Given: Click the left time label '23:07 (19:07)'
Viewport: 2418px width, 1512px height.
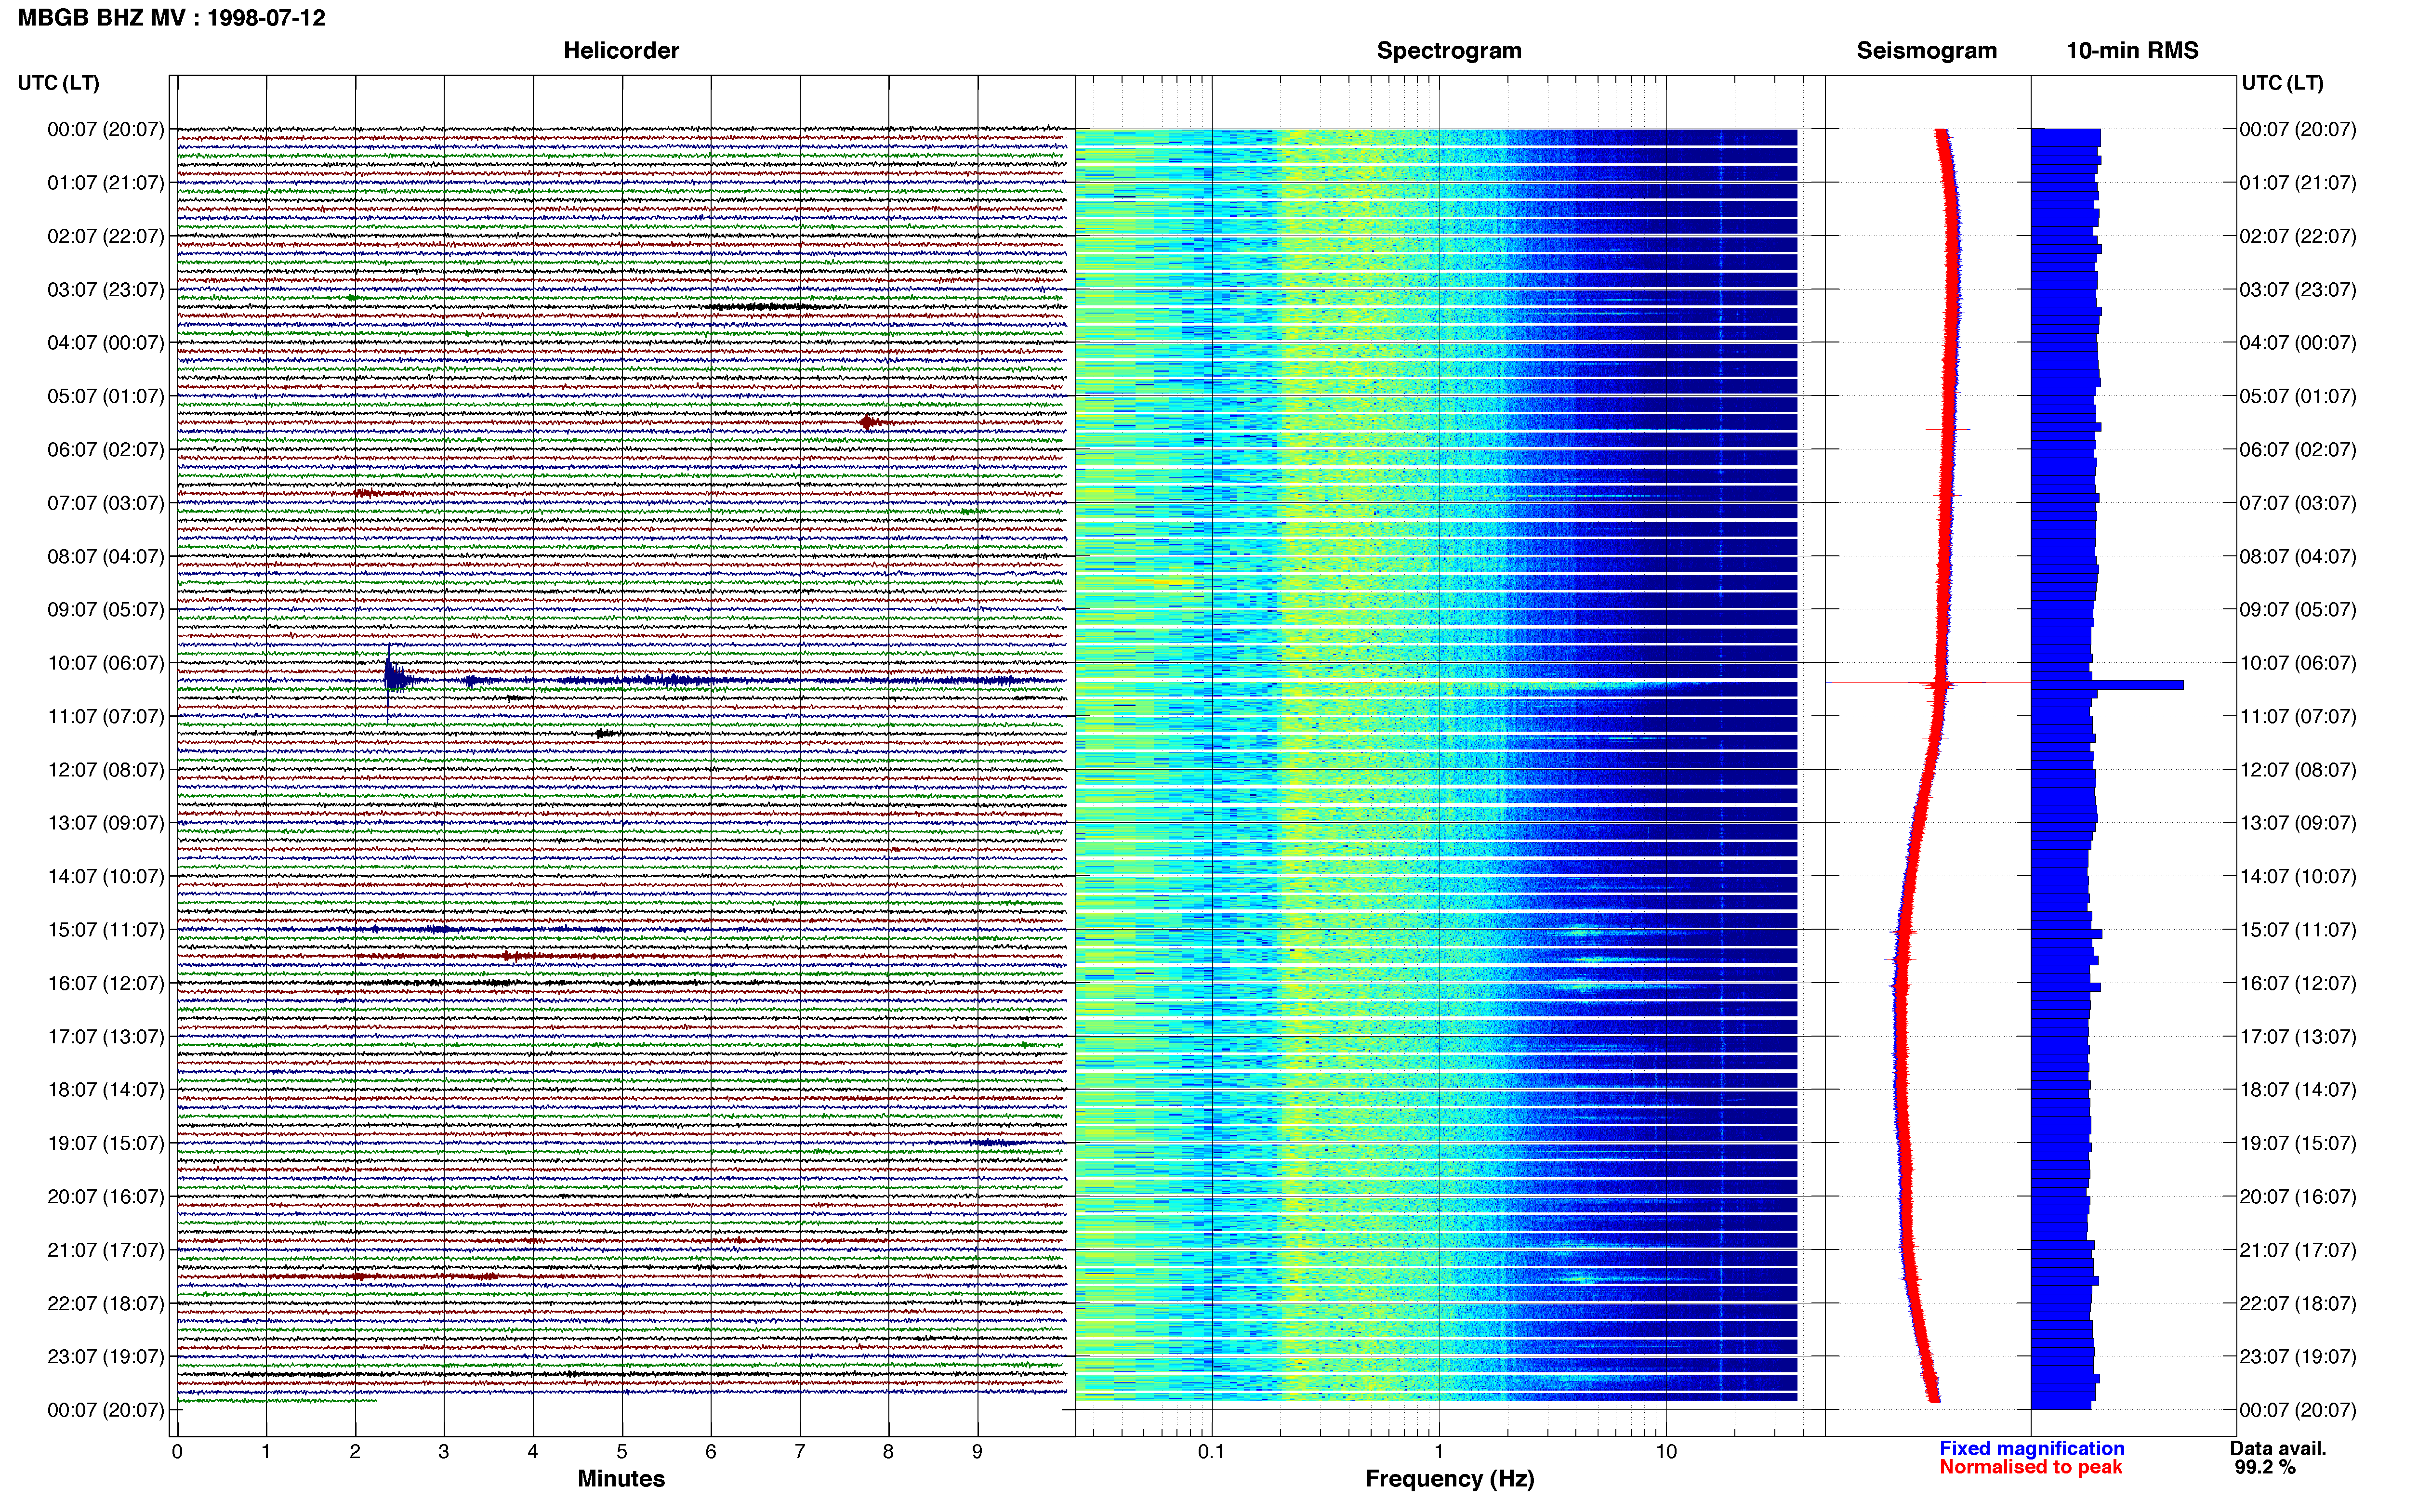Looking at the screenshot, I should click(106, 1357).
